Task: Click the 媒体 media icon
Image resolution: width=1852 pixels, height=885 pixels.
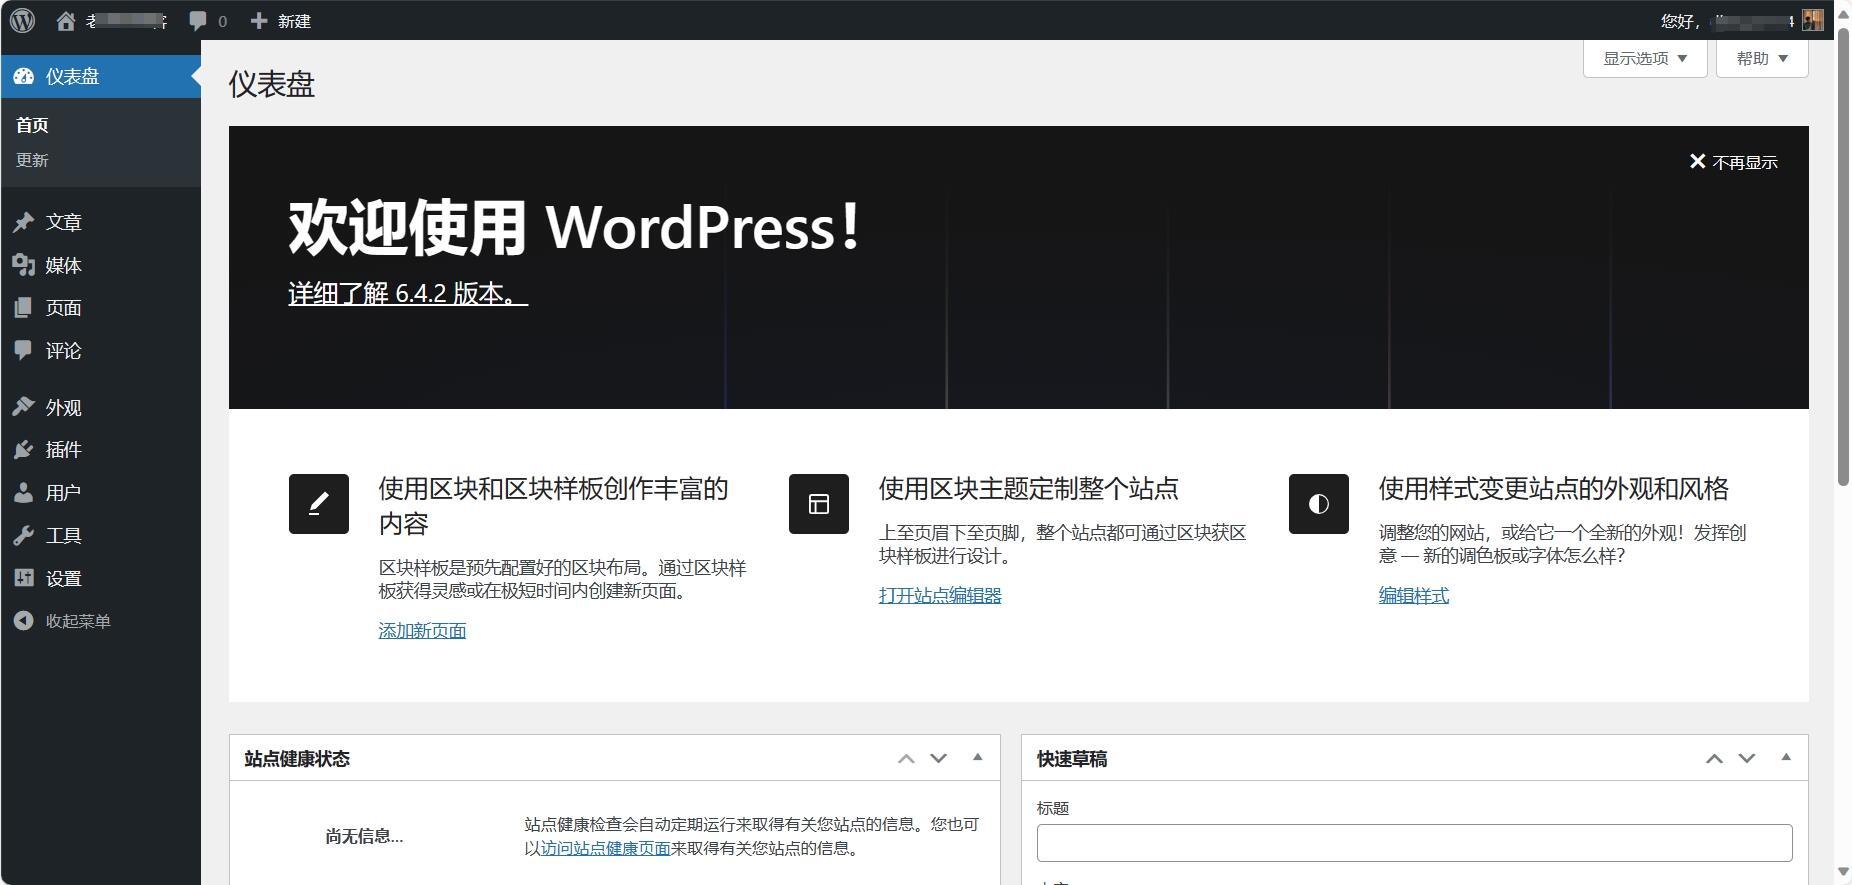Action: pyautogui.click(x=24, y=265)
